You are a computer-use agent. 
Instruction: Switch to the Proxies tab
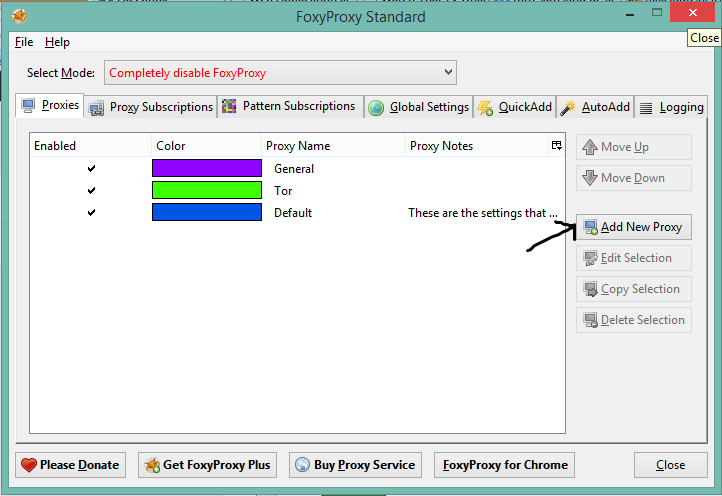pyautogui.click(x=50, y=105)
